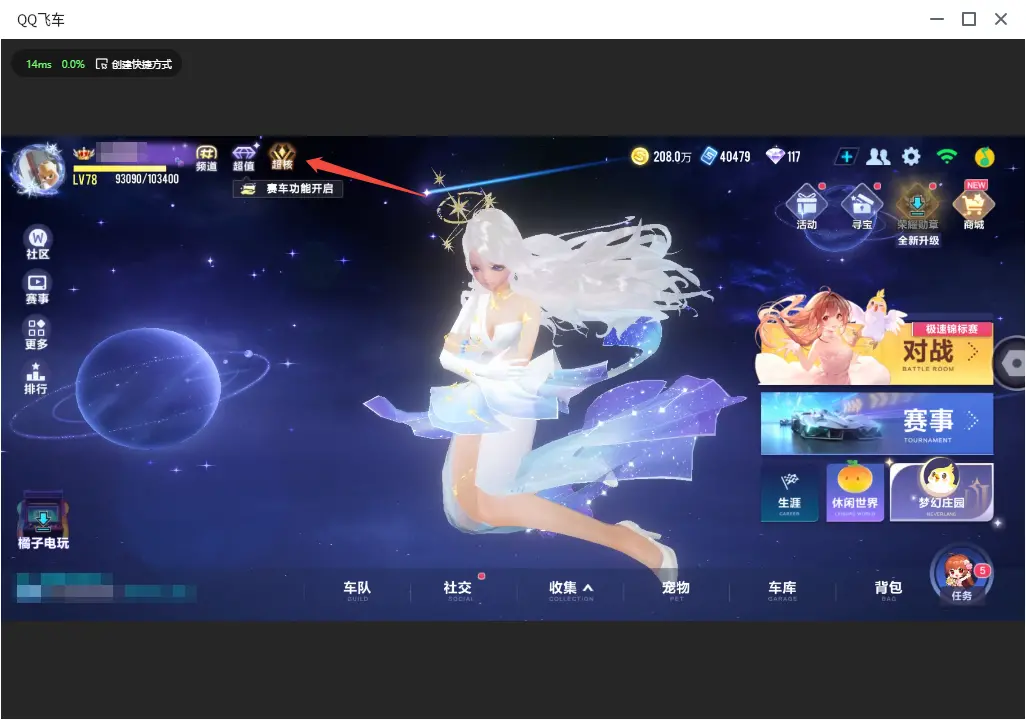Click the 14ms latency indicator

pos(39,64)
